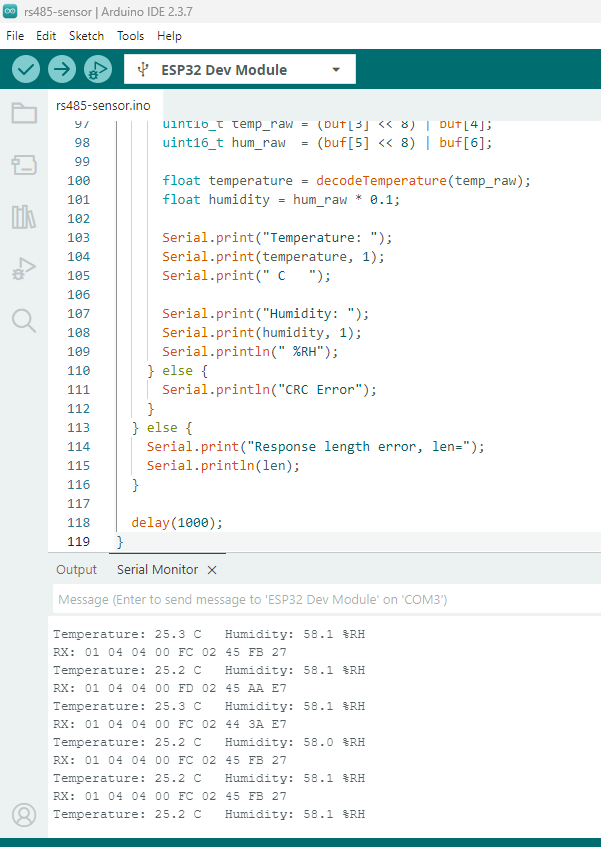Click the Verify checkmark button
The height and width of the screenshot is (847, 601).
(x=26, y=69)
